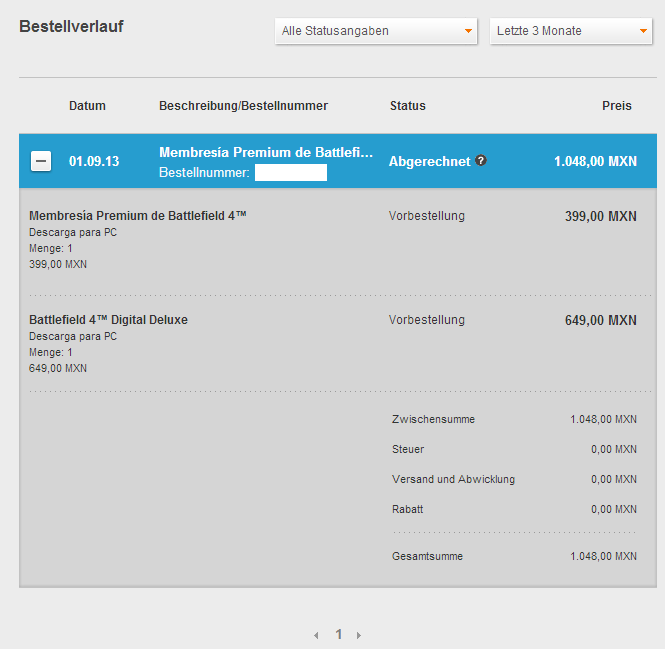Click the Steuer label
665x649 pixels.
[x=408, y=449]
